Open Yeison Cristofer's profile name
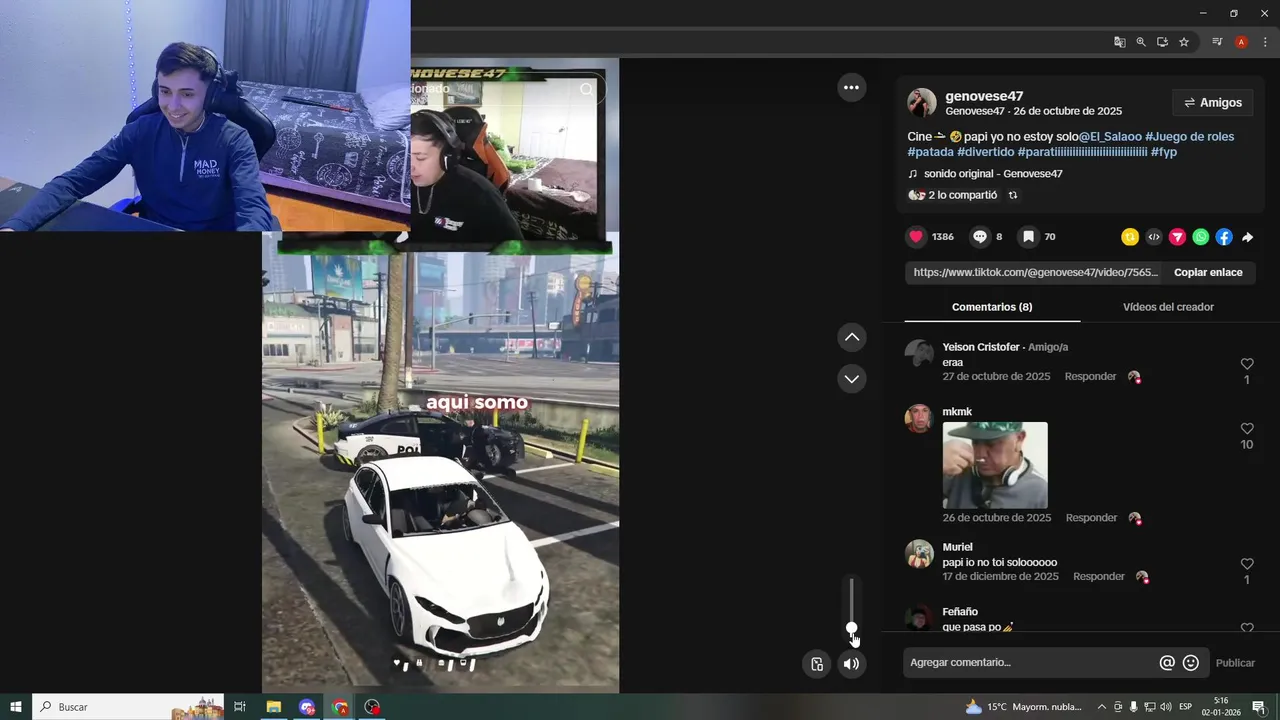The height and width of the screenshot is (720, 1280). pyautogui.click(x=981, y=347)
